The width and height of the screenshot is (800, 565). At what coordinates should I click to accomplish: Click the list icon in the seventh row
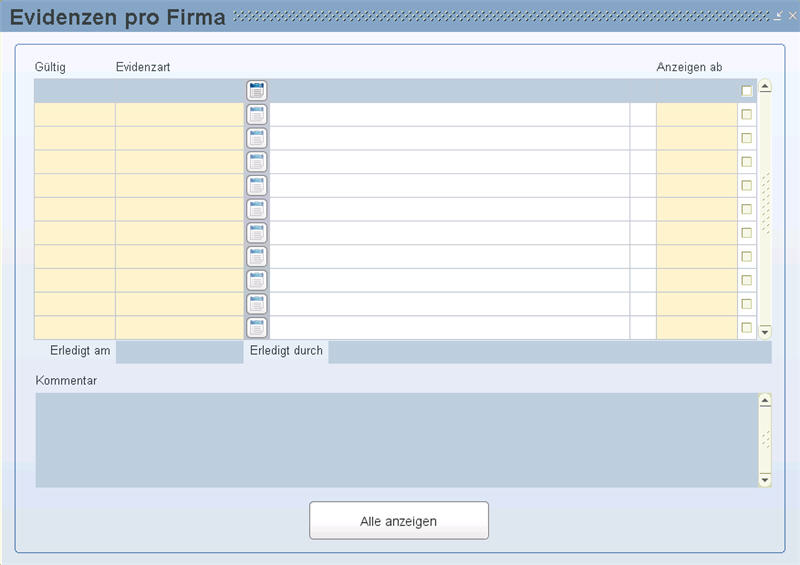[257, 233]
